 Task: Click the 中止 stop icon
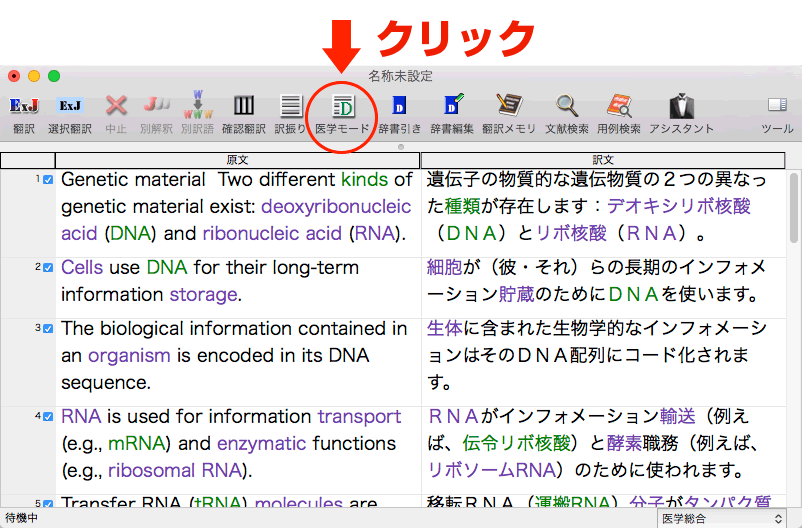point(116,105)
